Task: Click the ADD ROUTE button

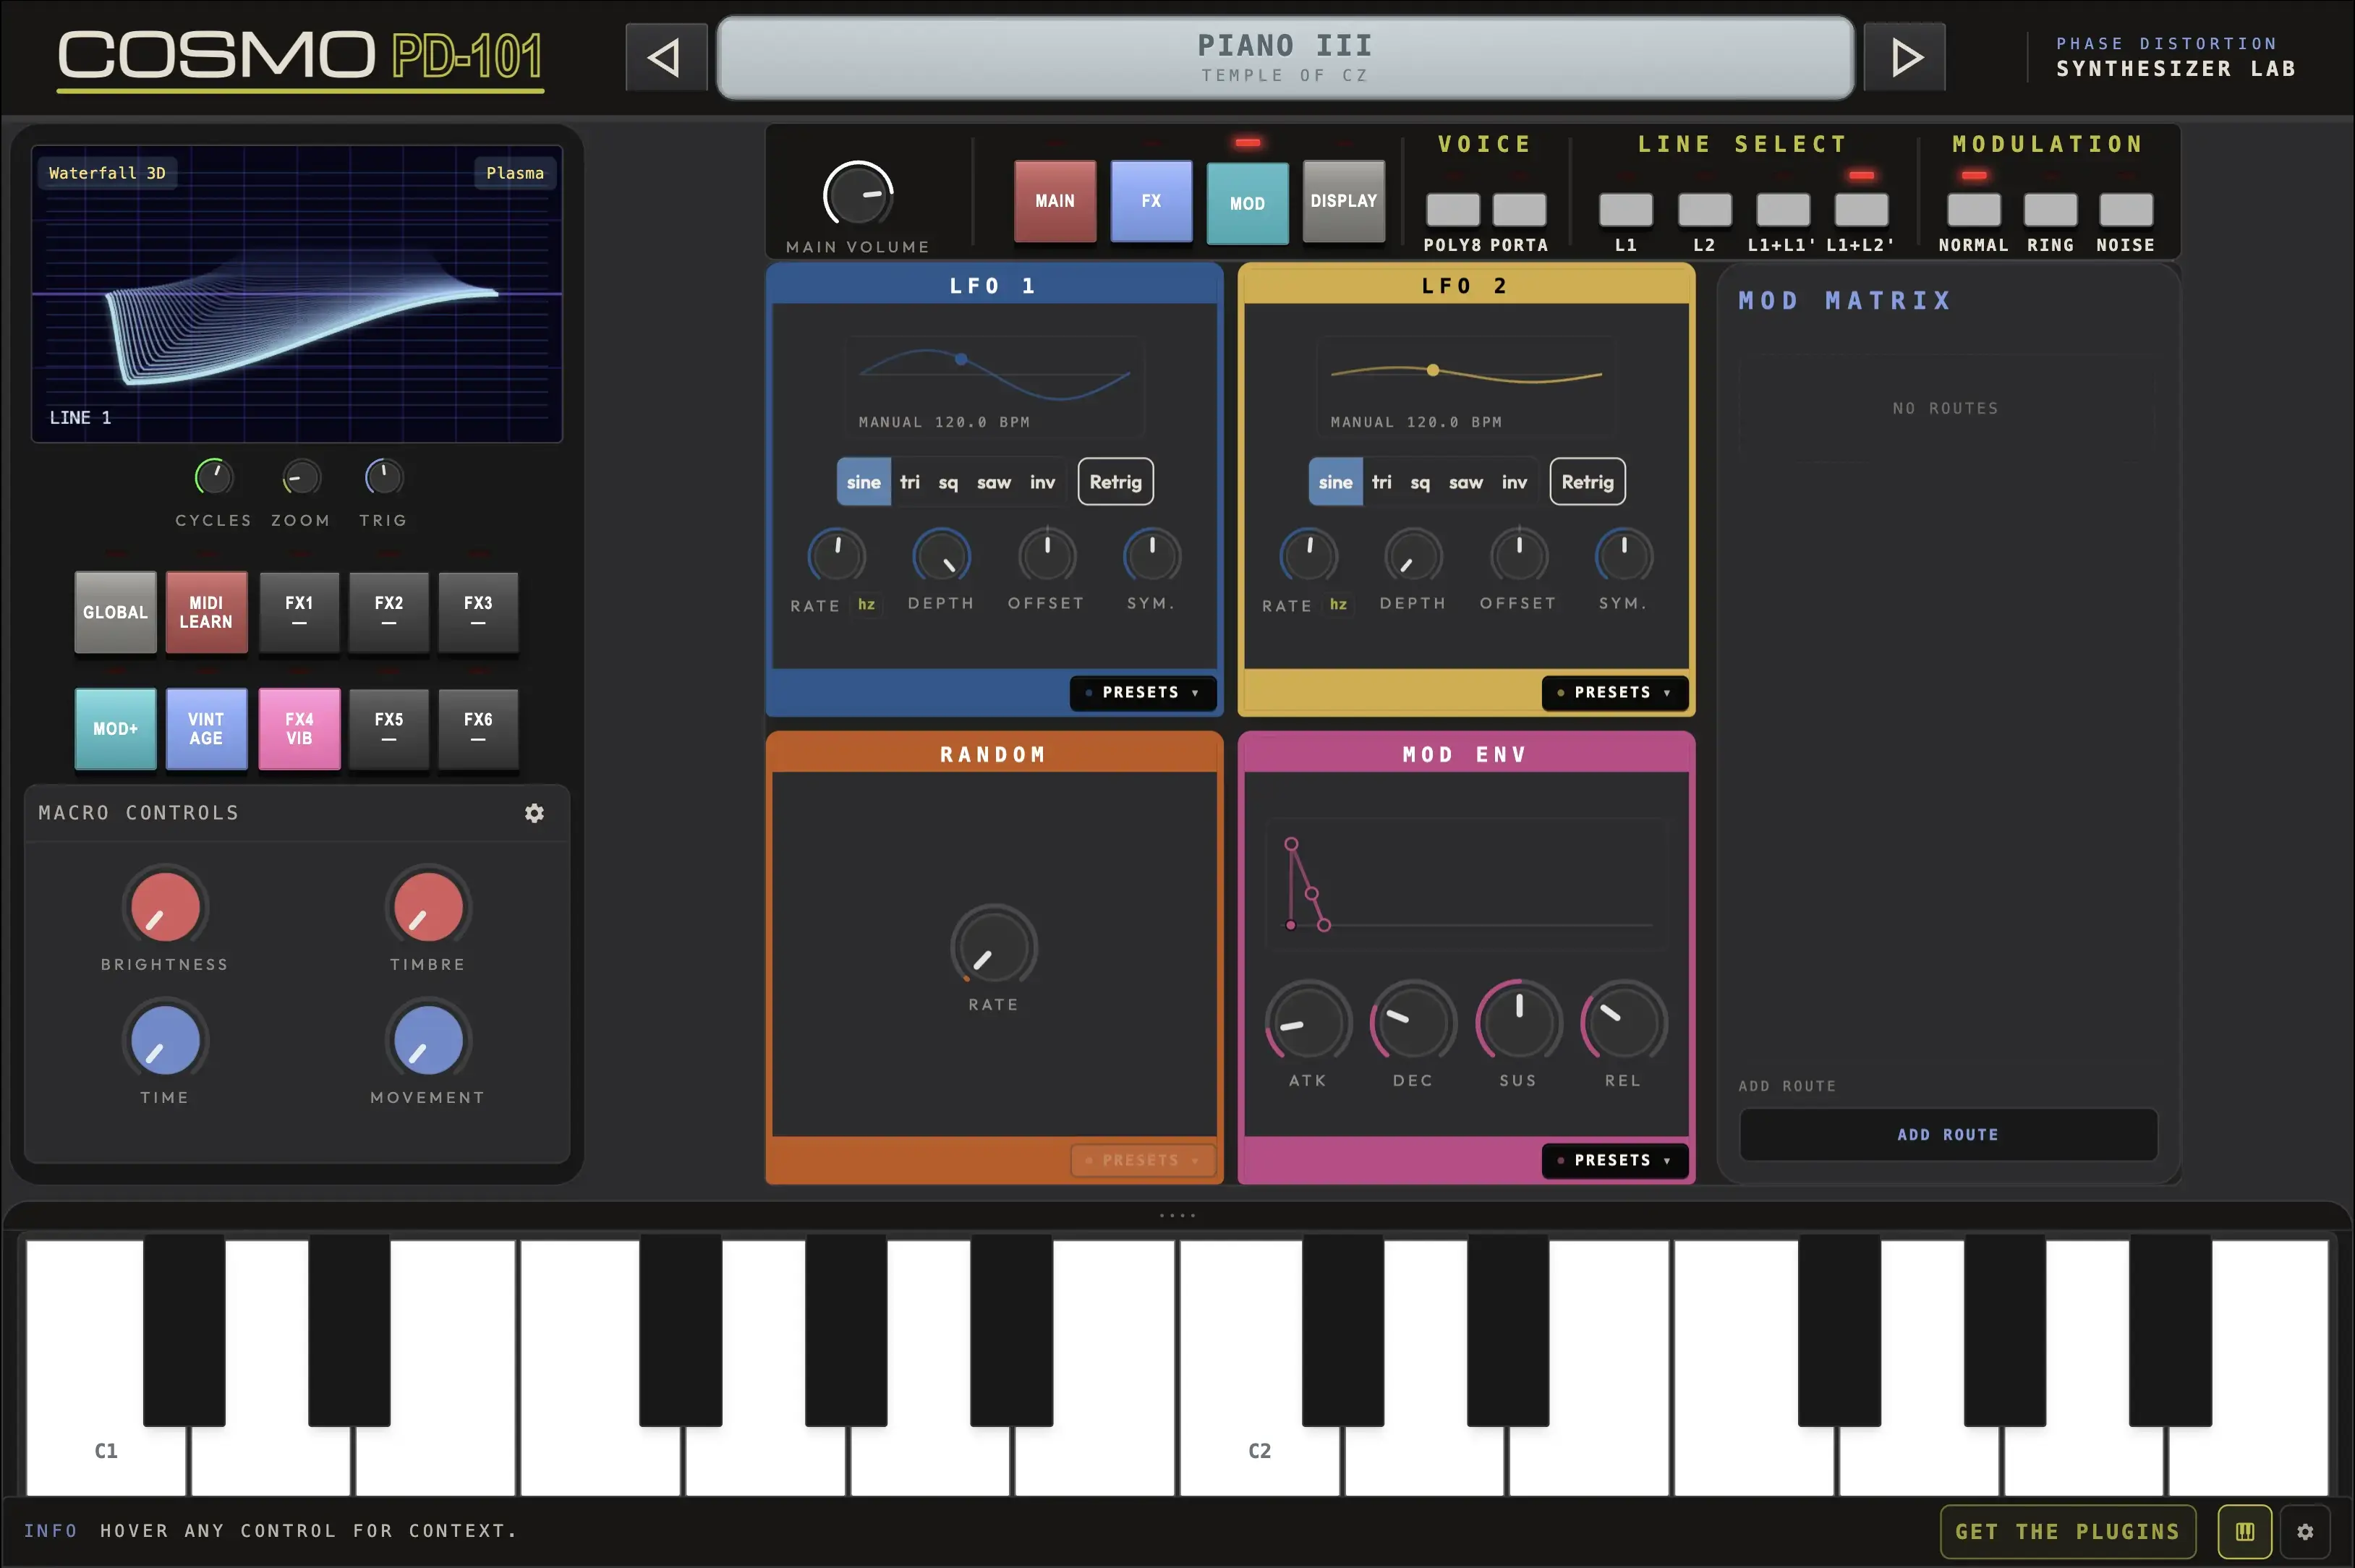Action: tap(1948, 1134)
